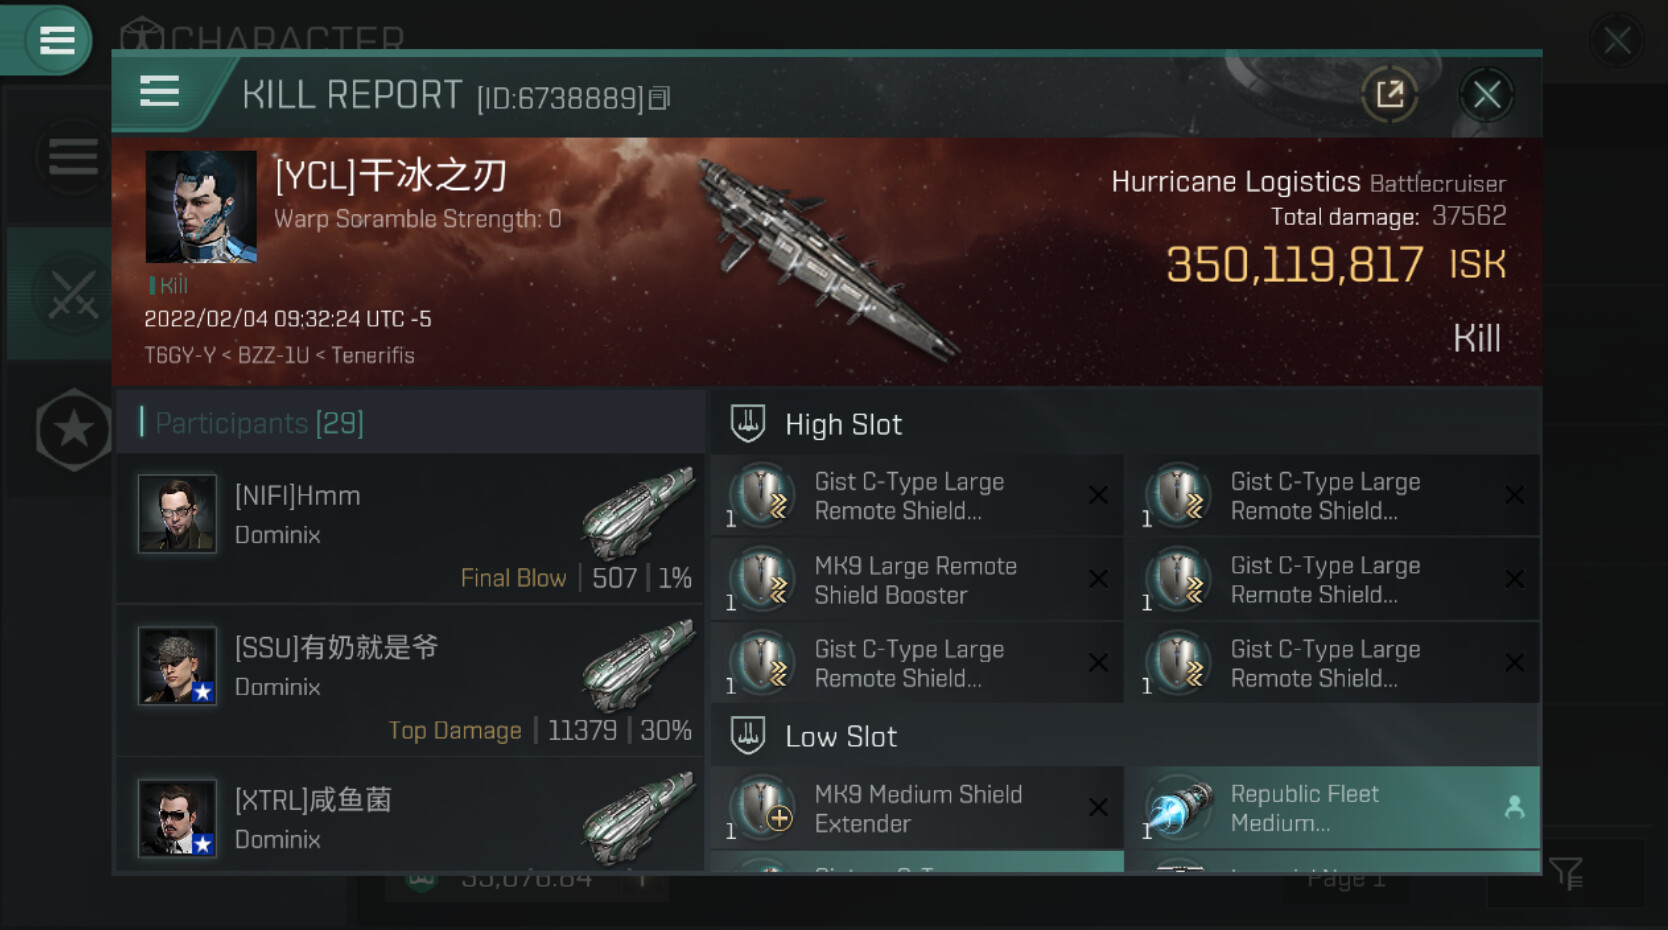This screenshot has height=930, width=1668.
Task: Click the T6GY-Y system location link
Action: (x=180, y=355)
